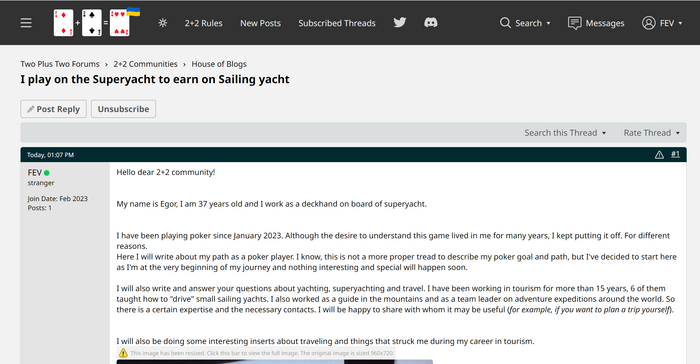Image resolution: width=700 pixels, height=364 pixels.
Task: Click the Search magnifier icon
Action: 505,23
